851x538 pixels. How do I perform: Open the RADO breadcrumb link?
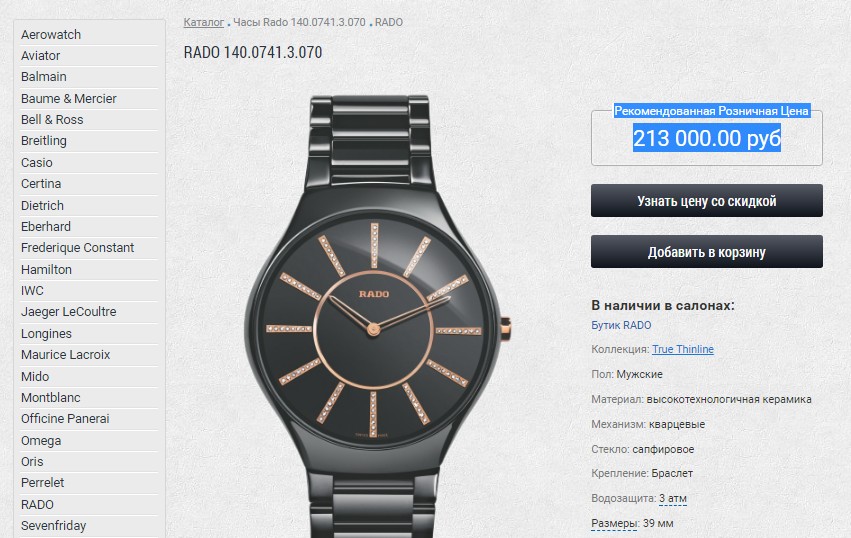click(389, 22)
